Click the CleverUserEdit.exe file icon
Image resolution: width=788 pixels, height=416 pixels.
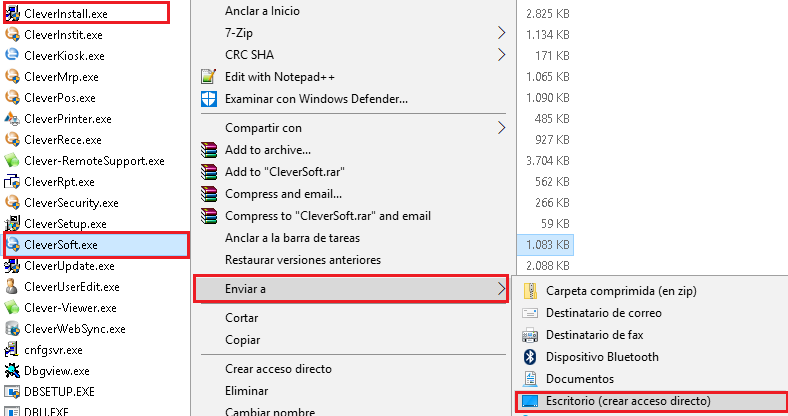(x=13, y=286)
